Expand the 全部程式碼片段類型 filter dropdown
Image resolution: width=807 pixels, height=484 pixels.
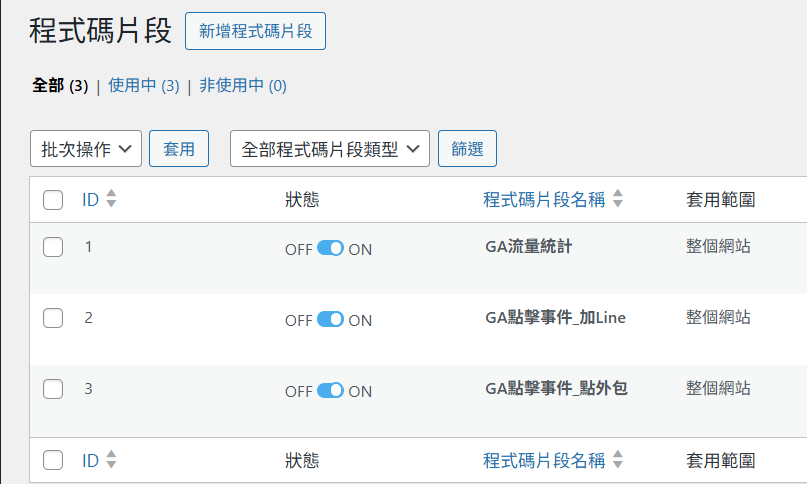(x=330, y=149)
